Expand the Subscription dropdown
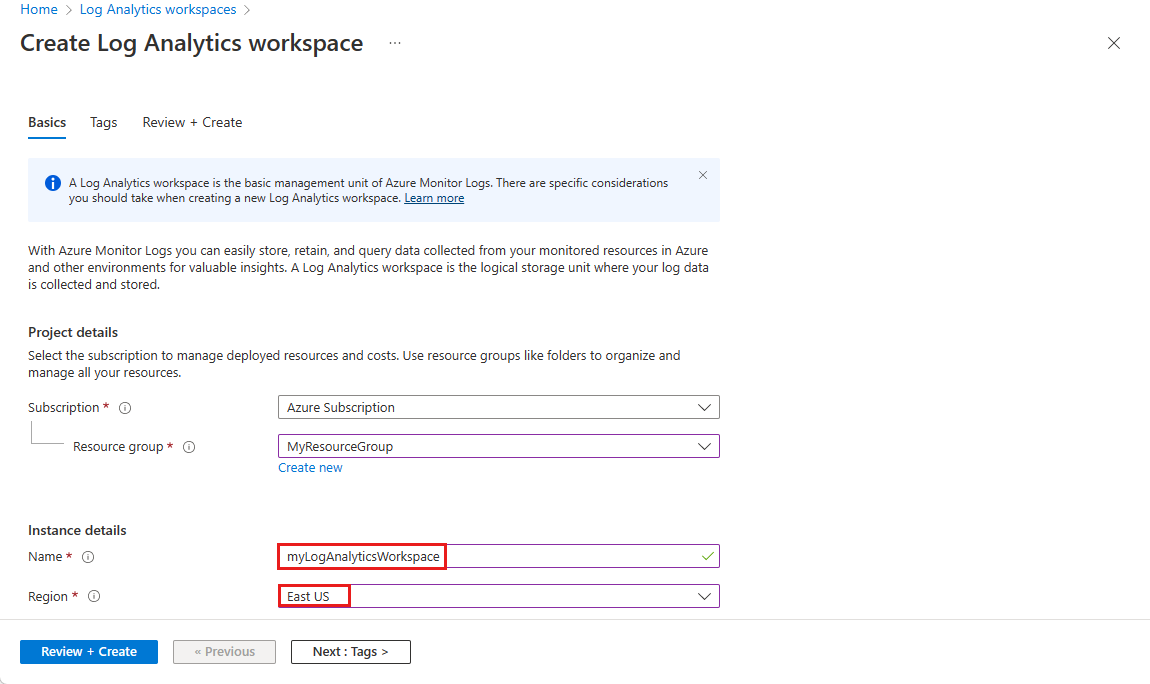1150x684 pixels. (x=499, y=407)
